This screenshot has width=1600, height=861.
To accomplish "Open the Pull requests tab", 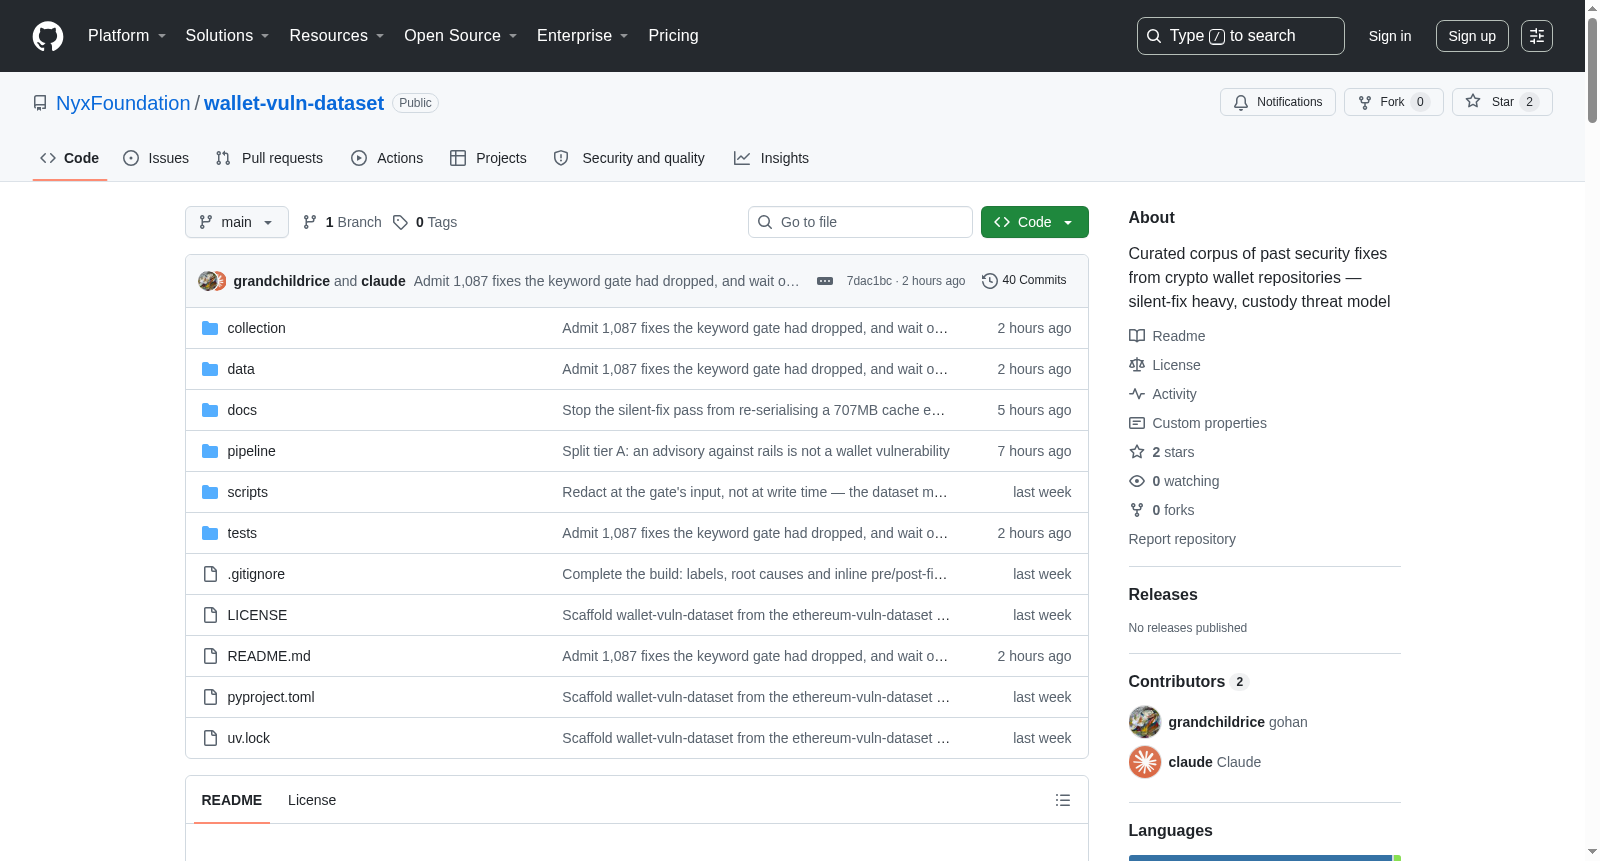I will (269, 158).
